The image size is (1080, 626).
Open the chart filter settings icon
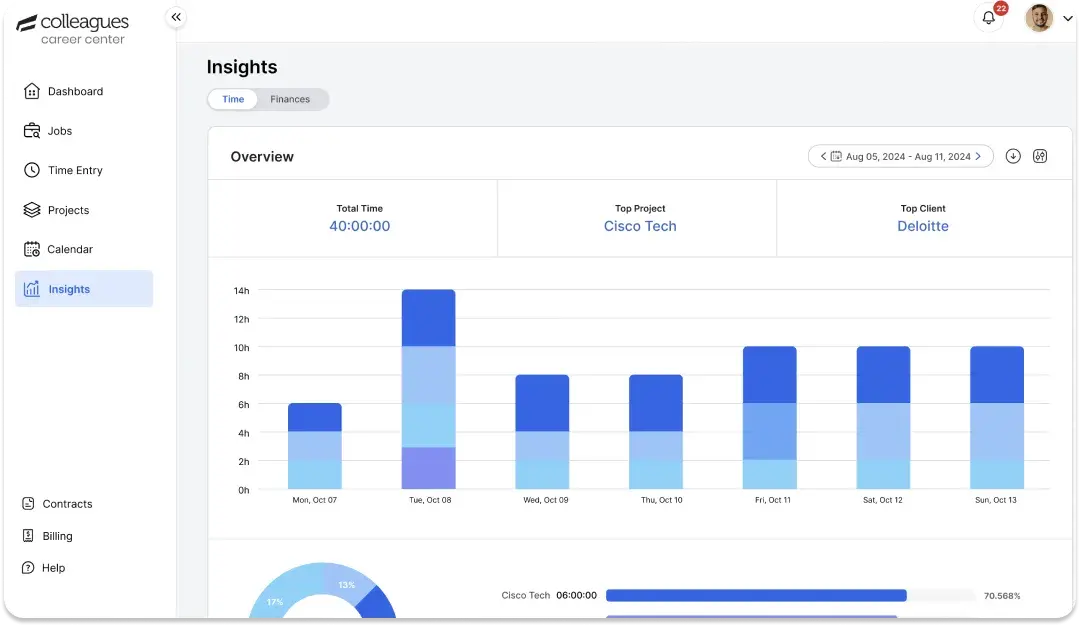coord(1040,156)
